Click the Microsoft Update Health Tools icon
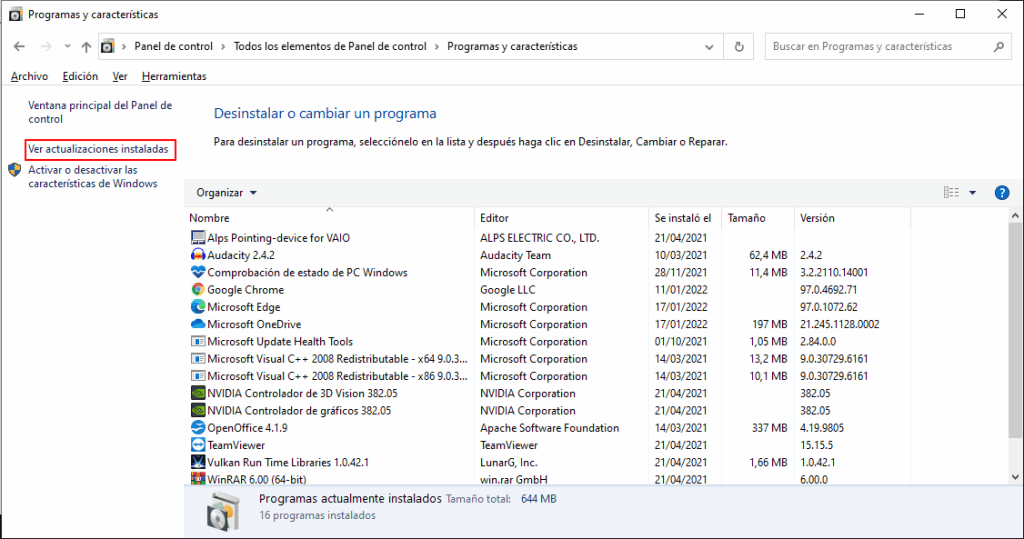The width and height of the screenshot is (1024, 539). (x=197, y=342)
